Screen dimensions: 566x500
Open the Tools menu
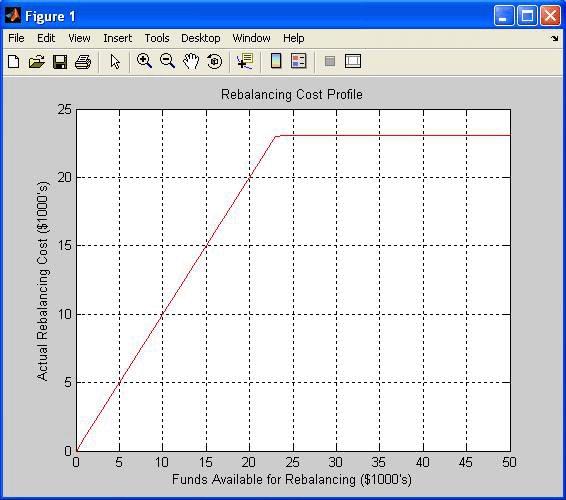tap(157, 38)
